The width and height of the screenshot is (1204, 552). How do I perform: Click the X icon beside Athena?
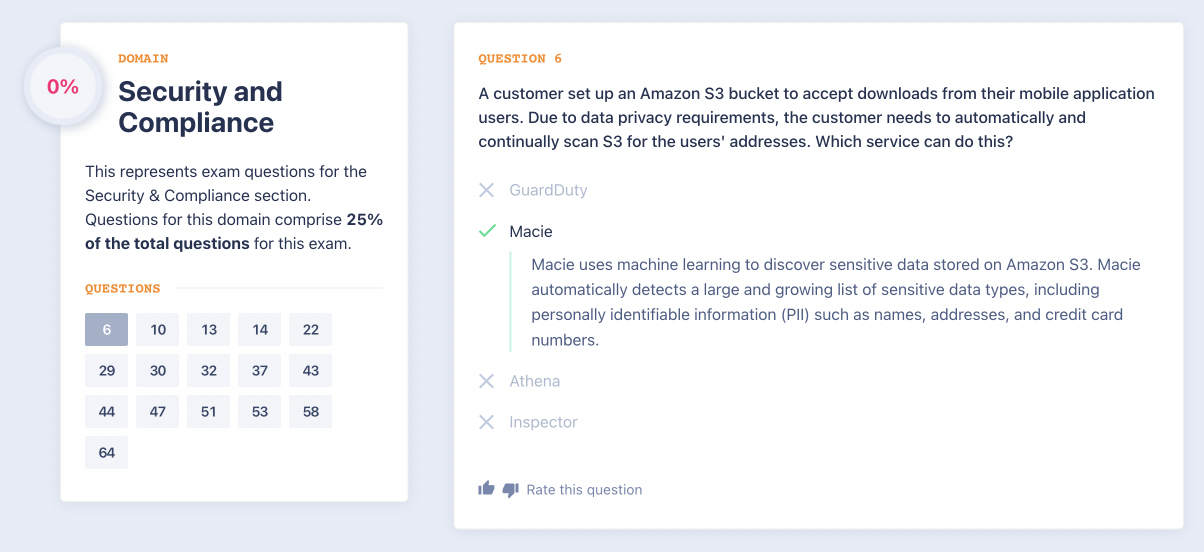pos(487,381)
